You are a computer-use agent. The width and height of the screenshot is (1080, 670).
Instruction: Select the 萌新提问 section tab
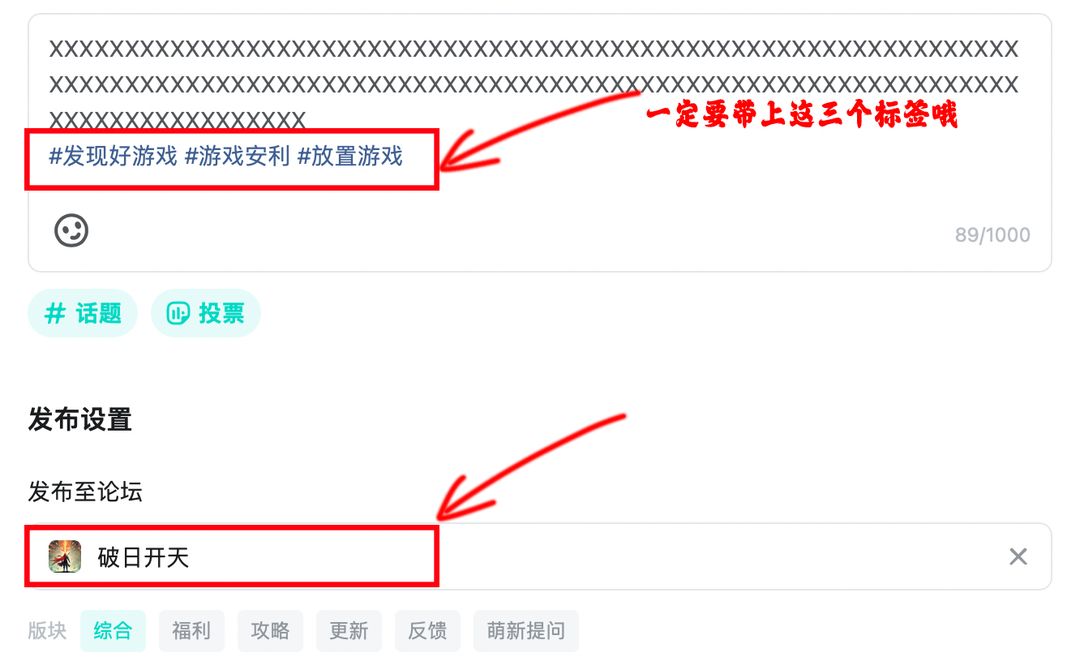coord(526,631)
